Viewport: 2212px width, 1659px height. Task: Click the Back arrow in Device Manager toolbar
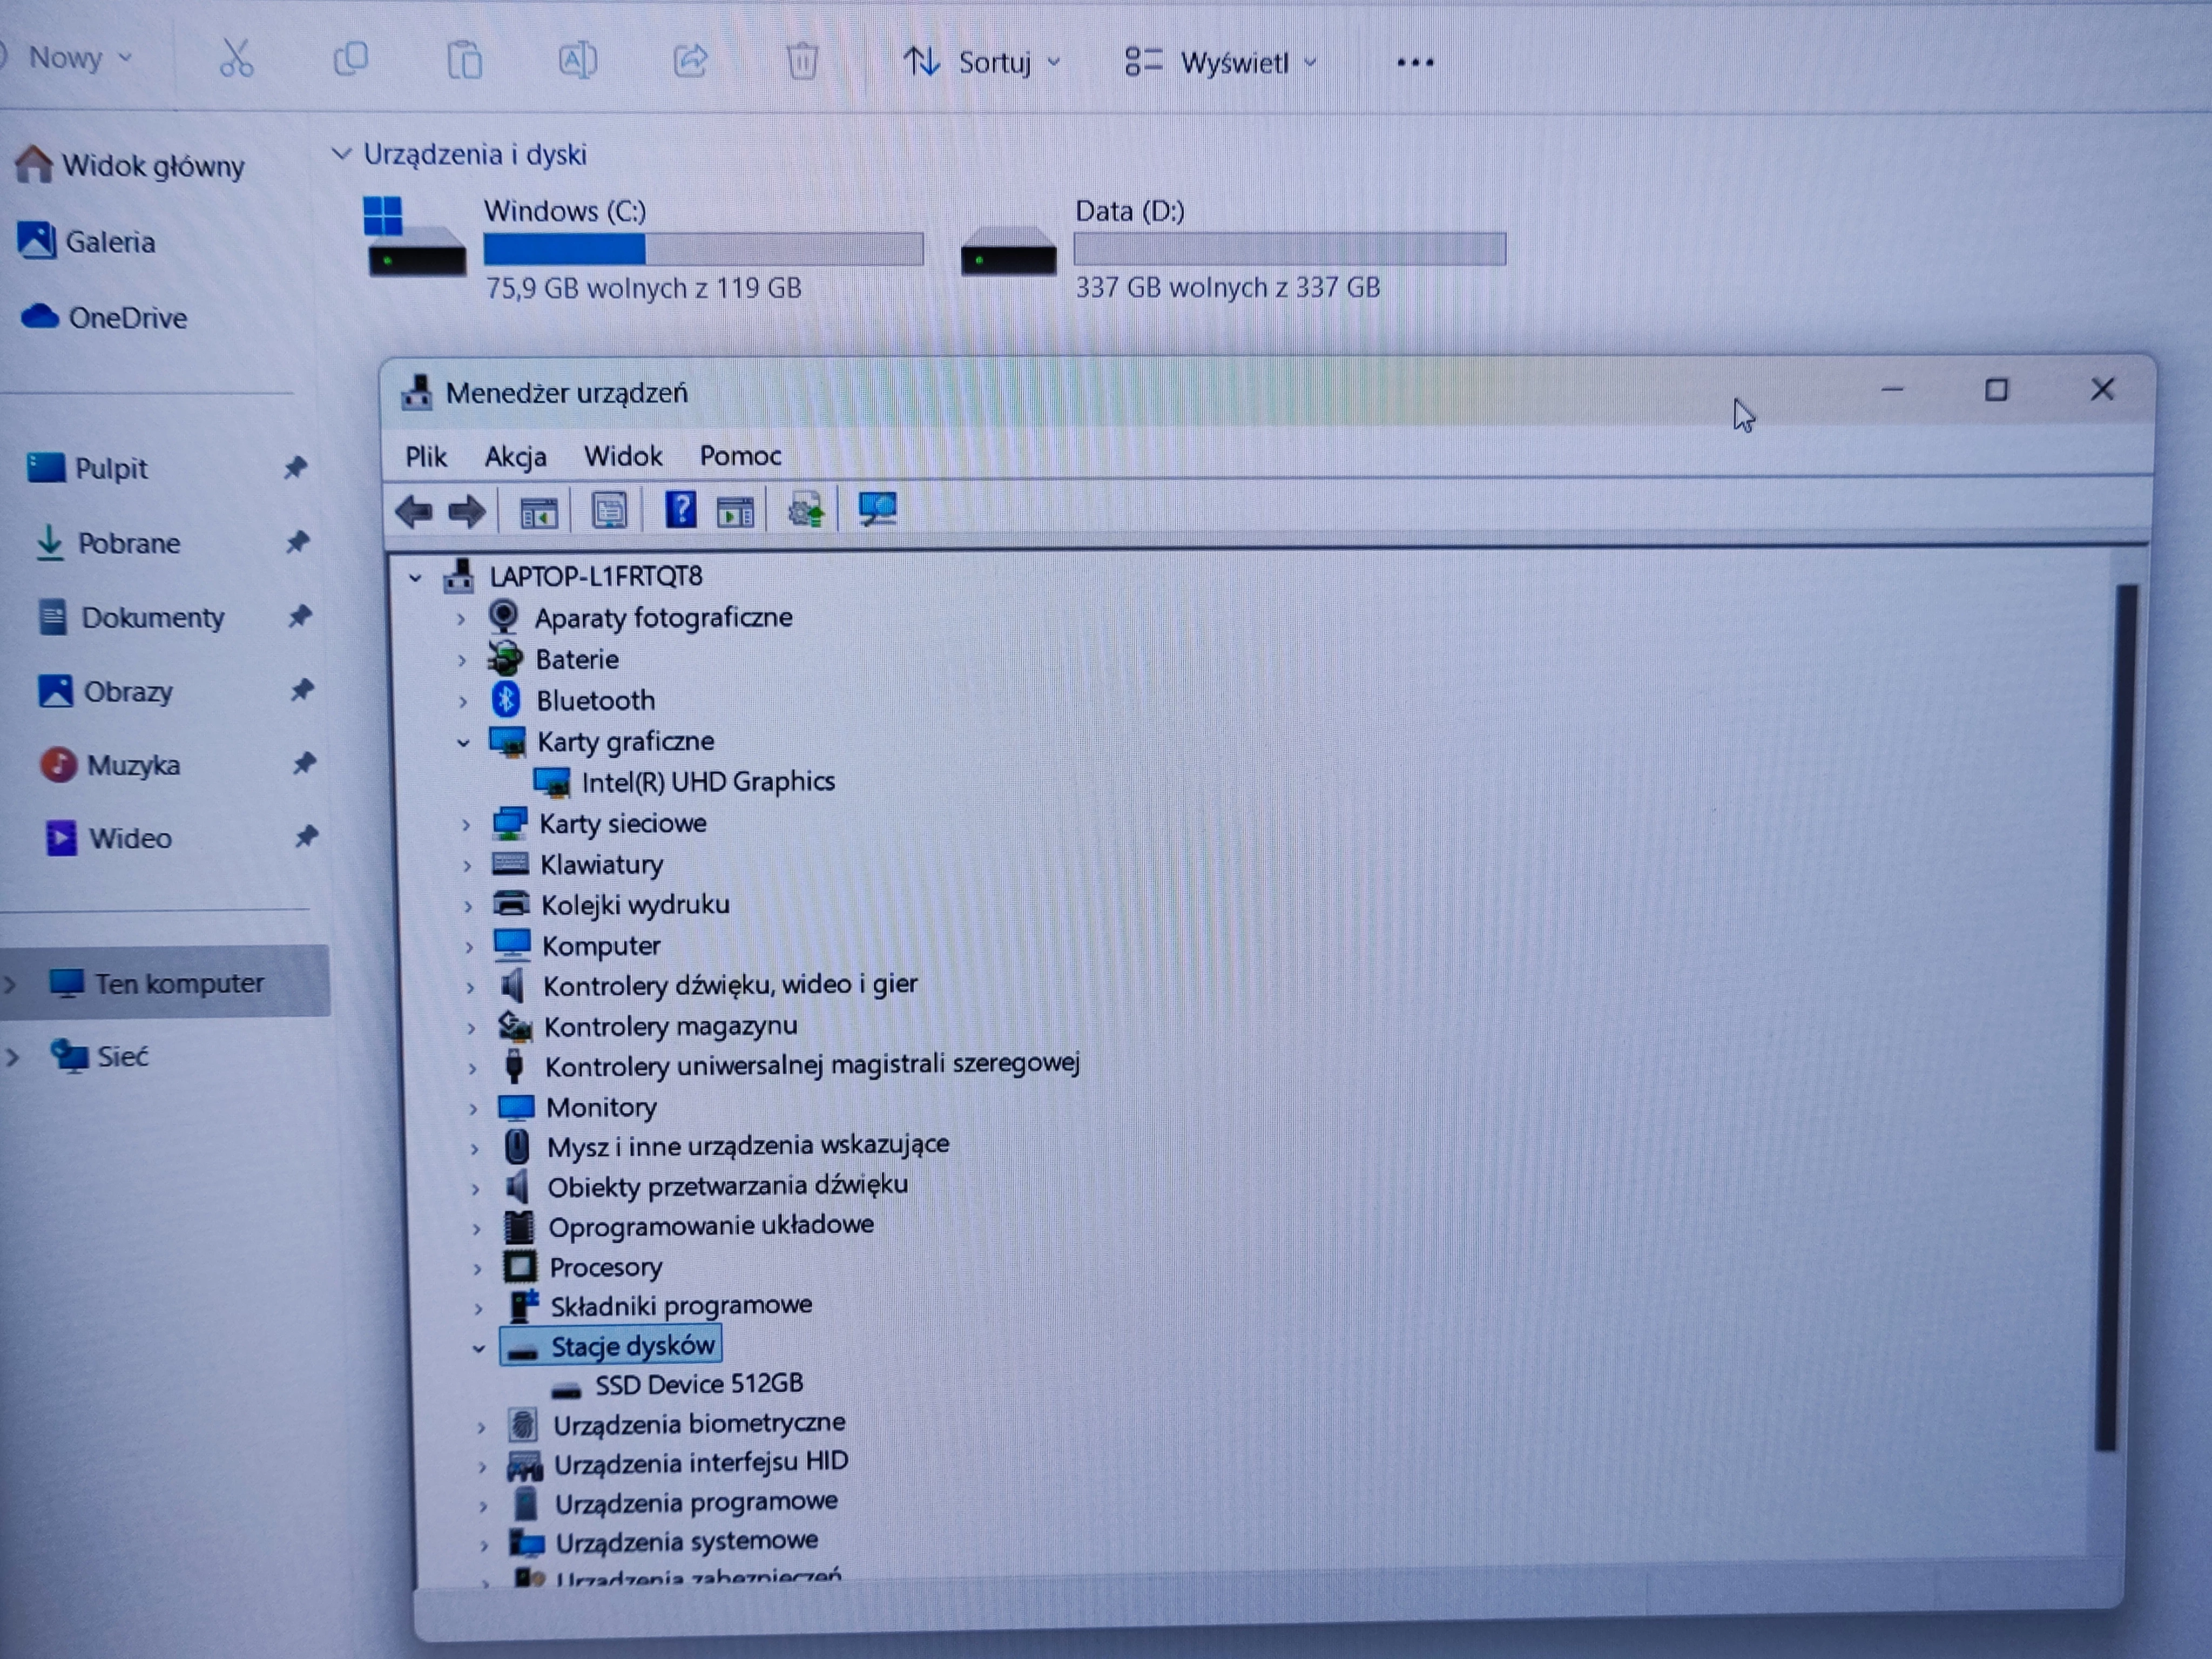coord(413,512)
